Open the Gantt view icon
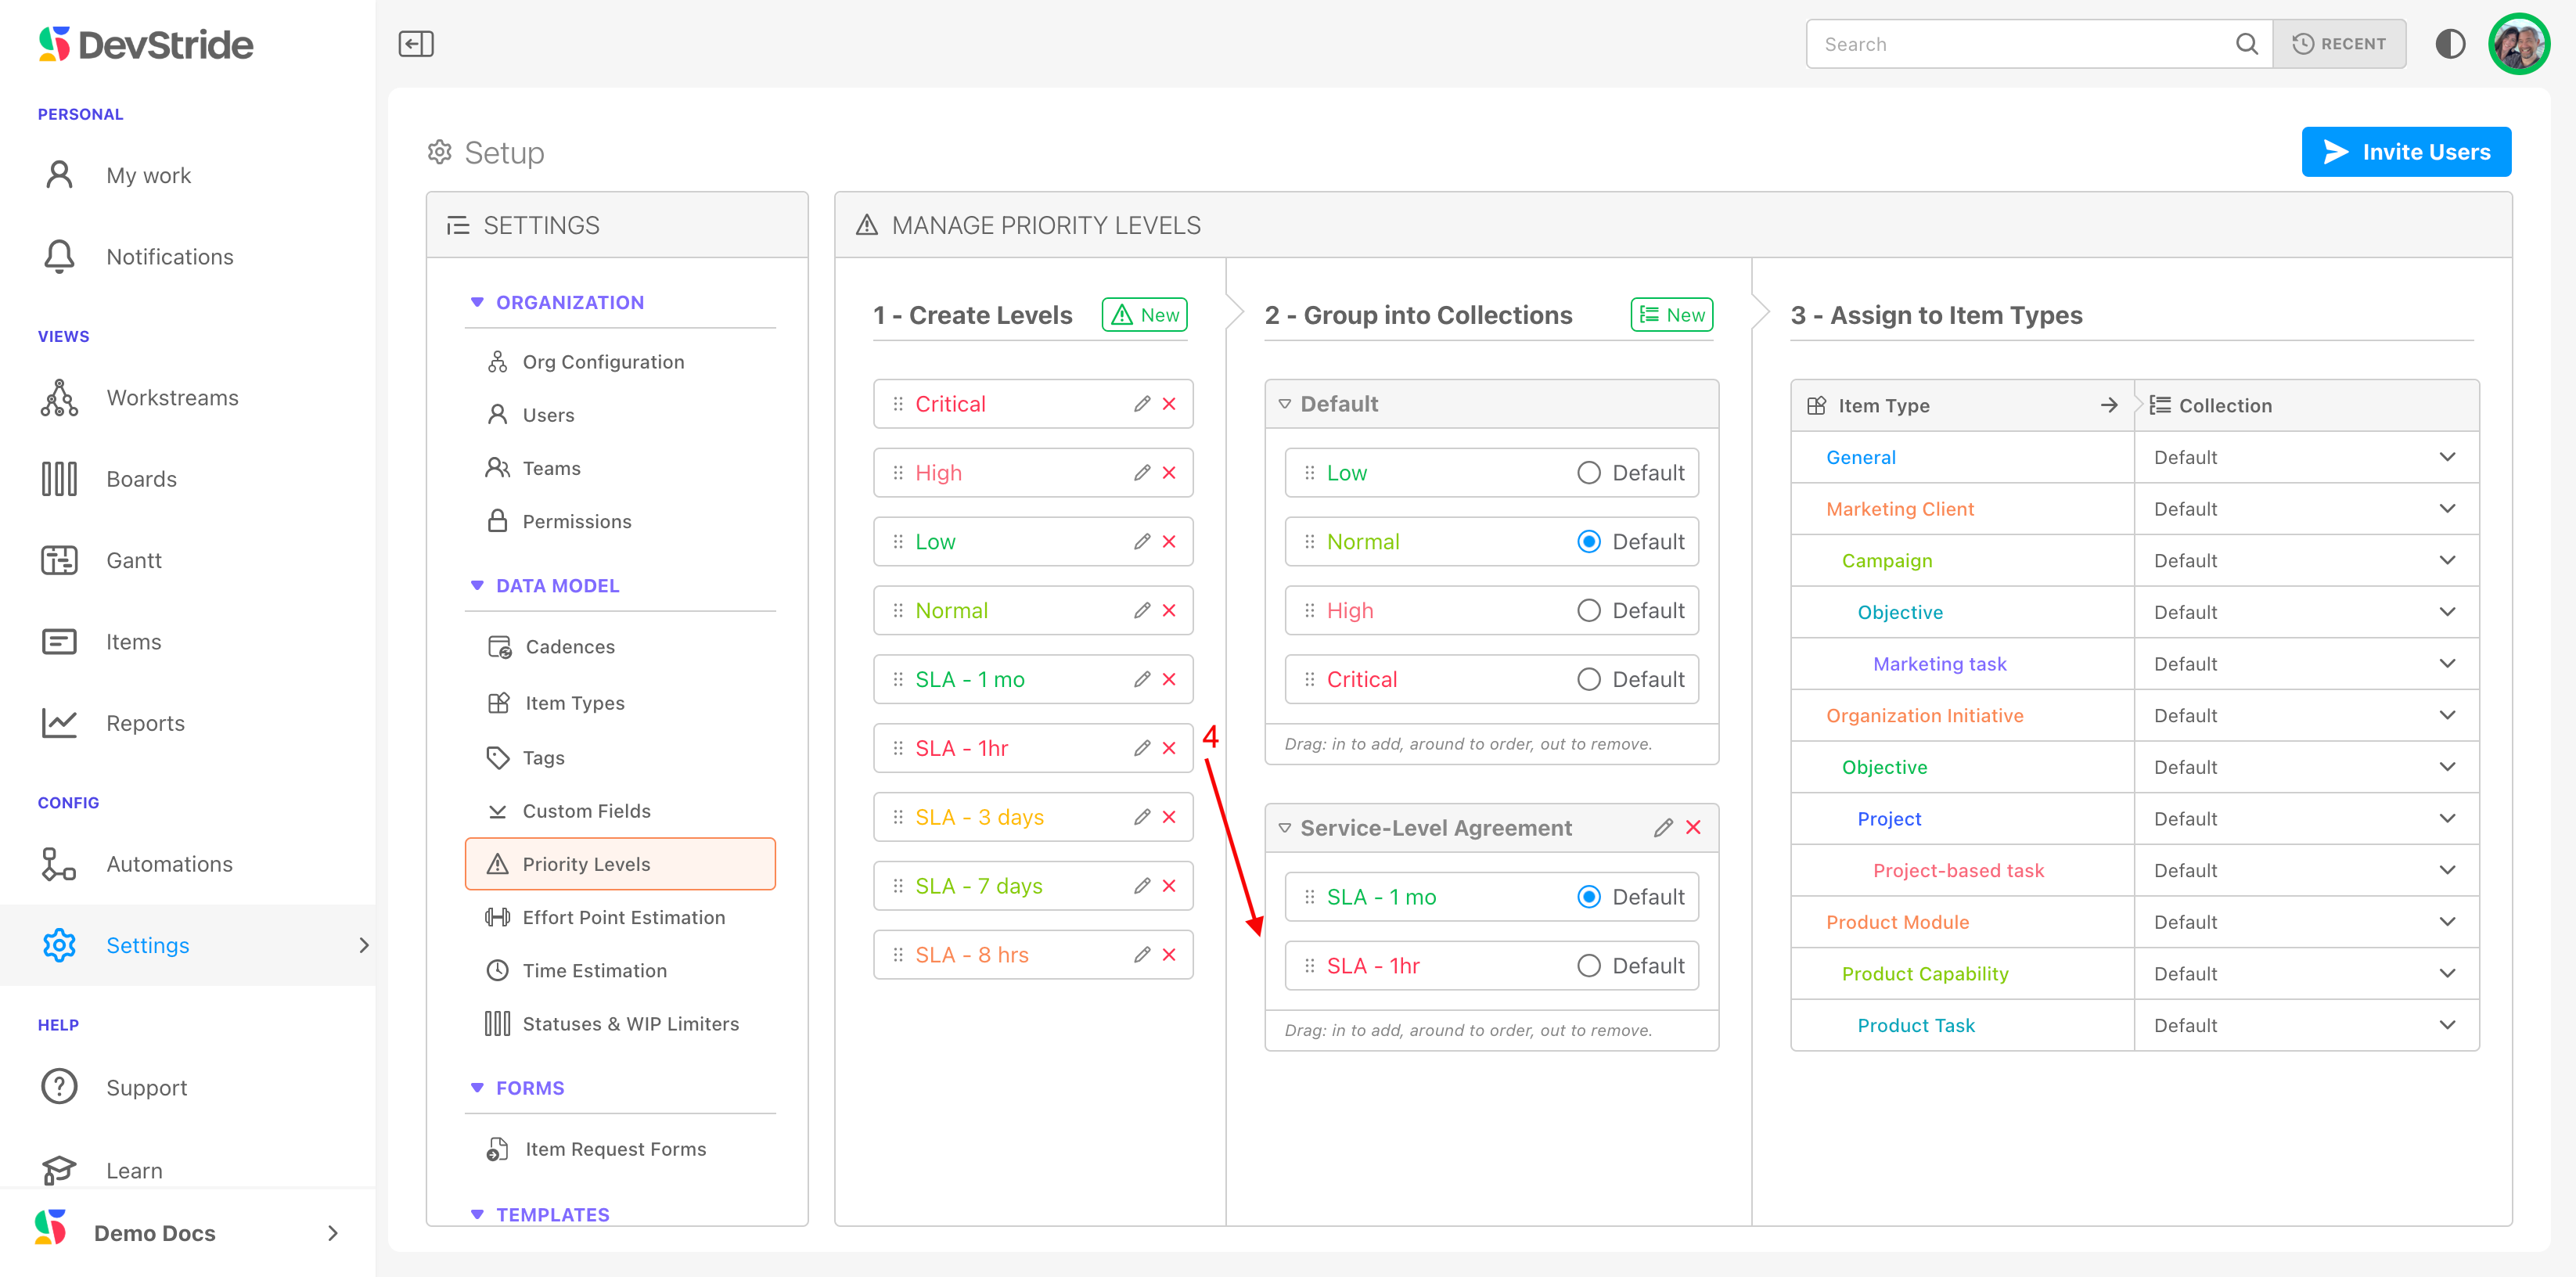This screenshot has width=2576, height=1277. click(59, 560)
